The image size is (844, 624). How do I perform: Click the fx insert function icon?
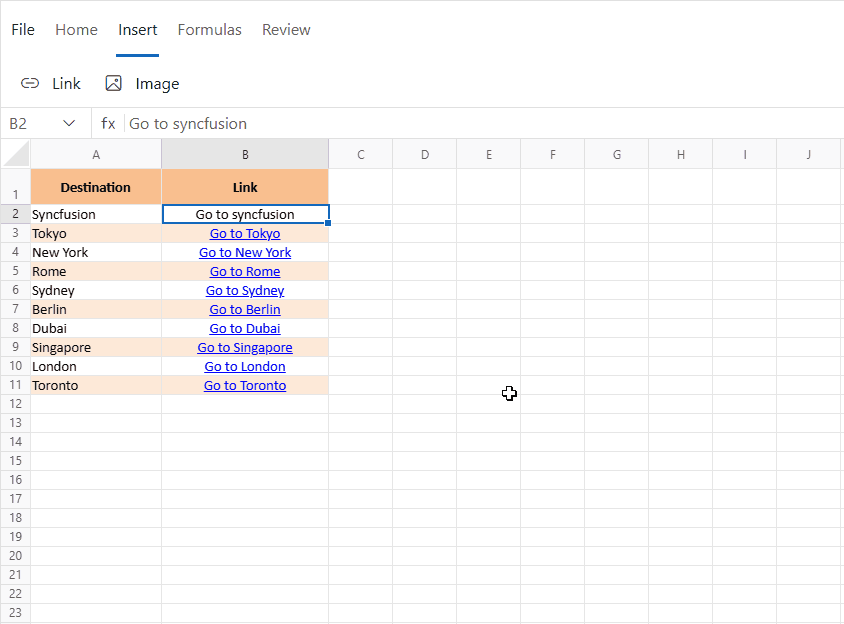point(108,124)
